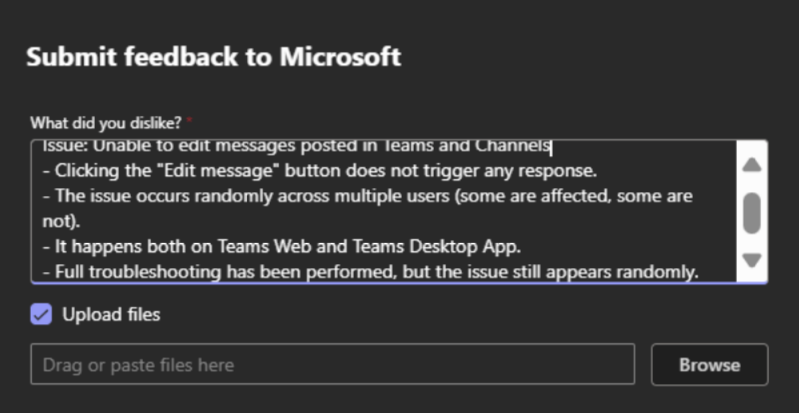Screen dimensions: 799x413
Task: Click the scroll down arrow in feedback box
Action: pos(752,260)
